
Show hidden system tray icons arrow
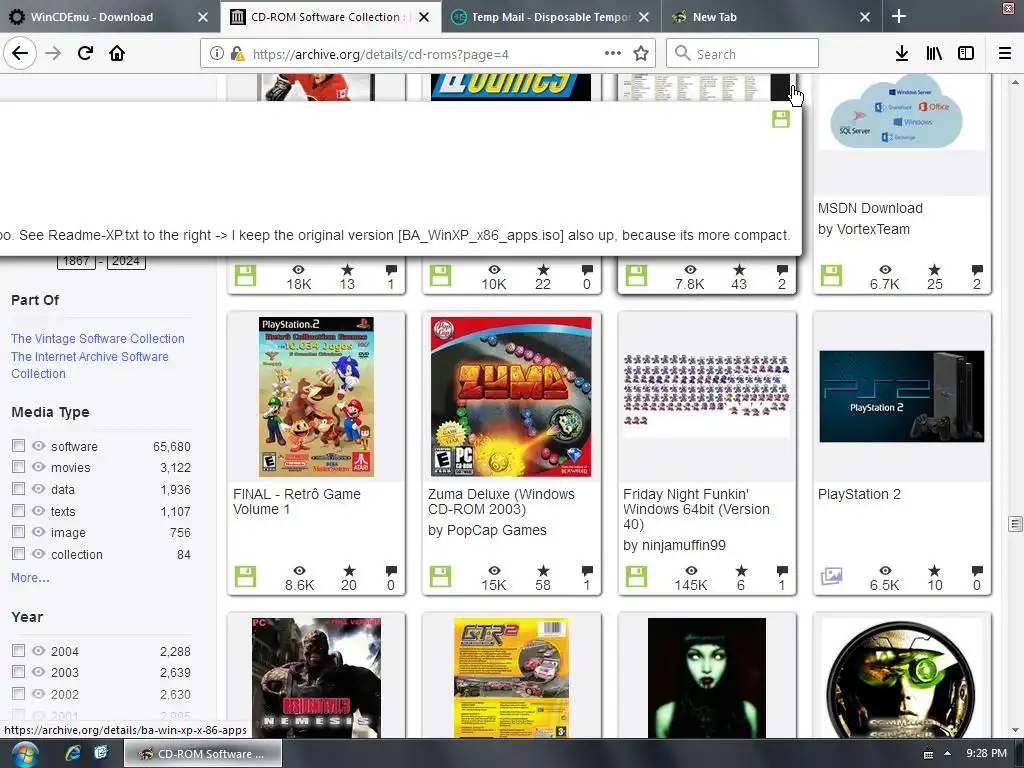[948, 753]
